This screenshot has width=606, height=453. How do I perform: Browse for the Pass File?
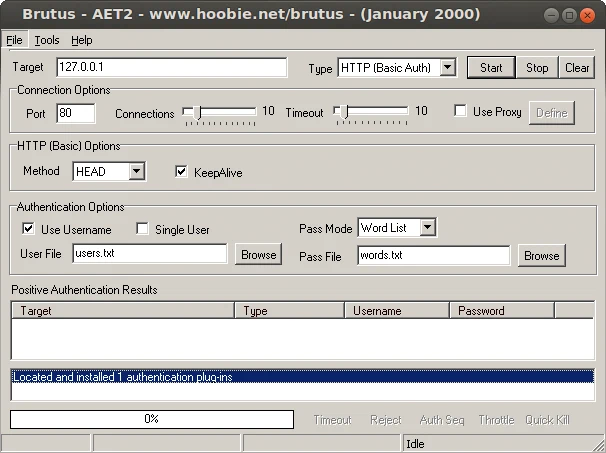541,255
